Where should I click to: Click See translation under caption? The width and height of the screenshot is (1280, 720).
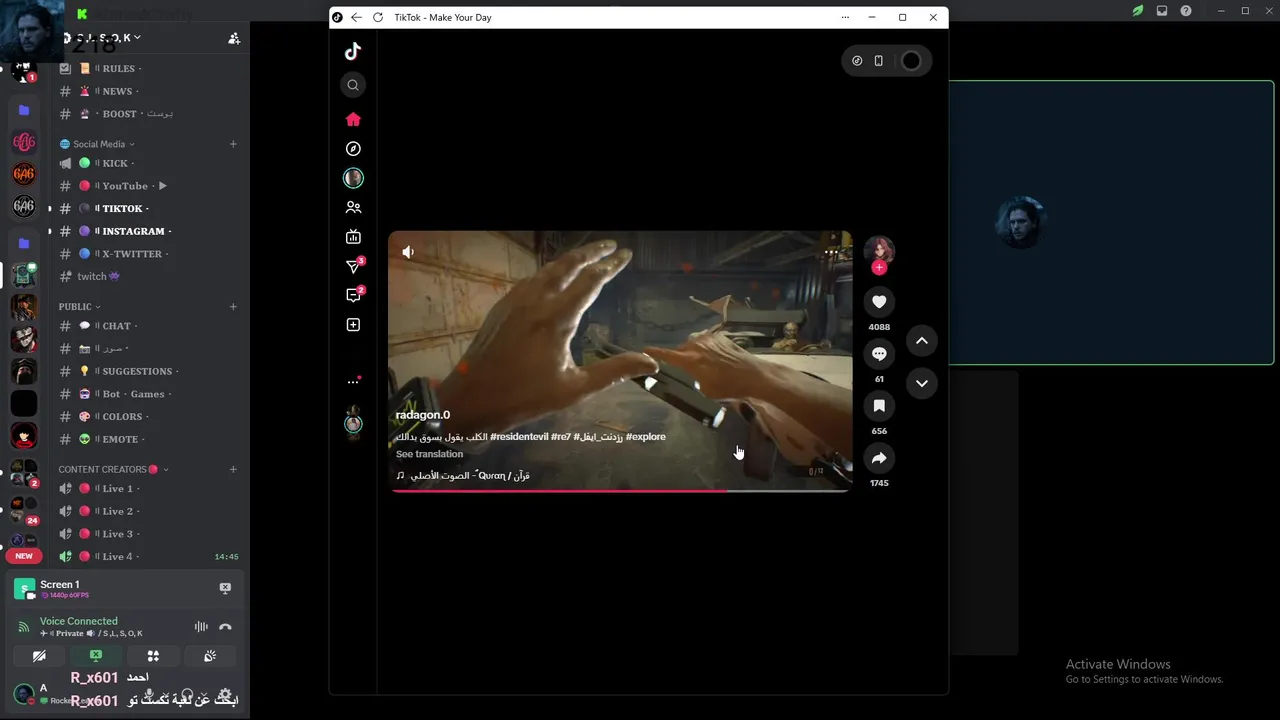coord(429,454)
